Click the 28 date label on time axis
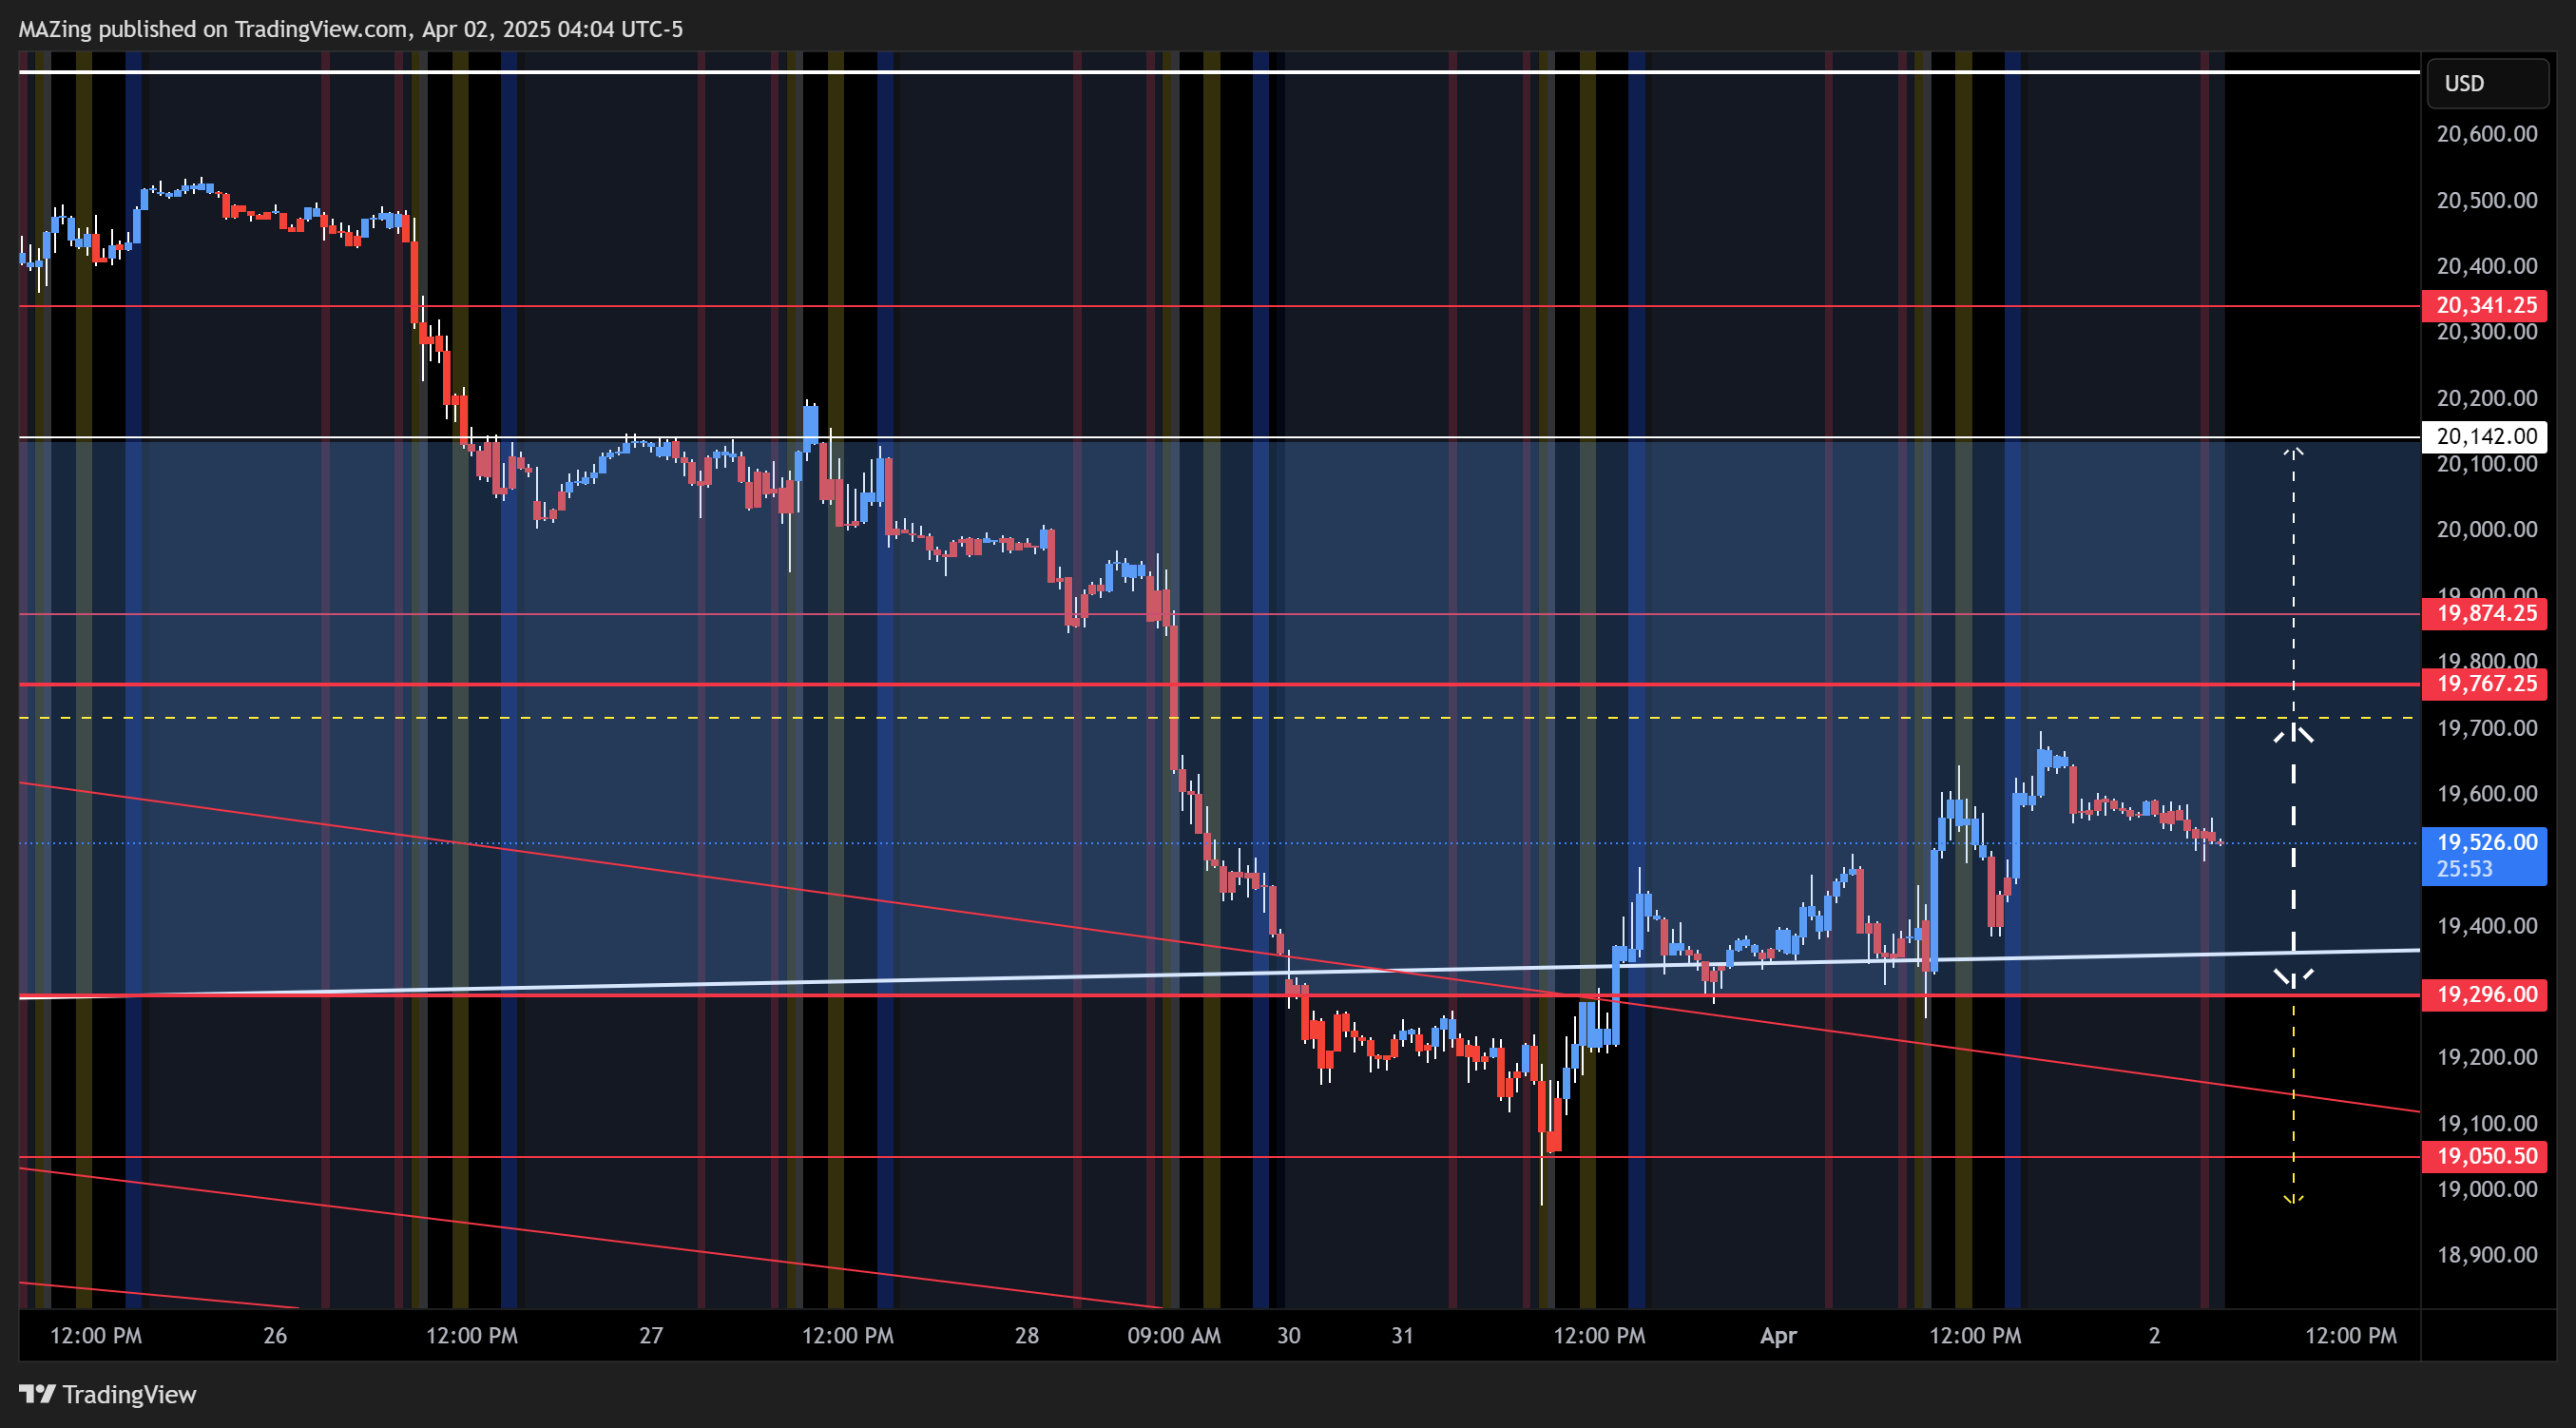This screenshot has height=1428, width=2576. (x=1027, y=1335)
